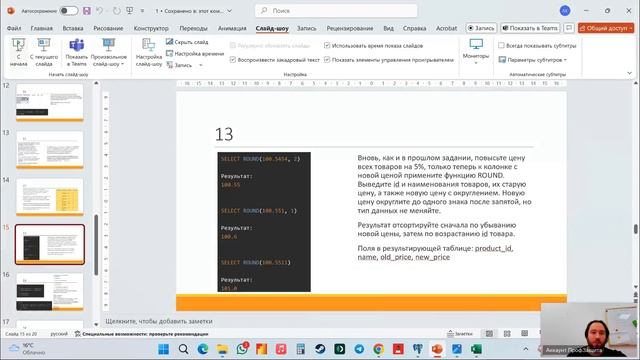Image resolution: width=640 pixels, height=360 pixels.
Task: Open Excel from taskbar
Action: point(476,349)
